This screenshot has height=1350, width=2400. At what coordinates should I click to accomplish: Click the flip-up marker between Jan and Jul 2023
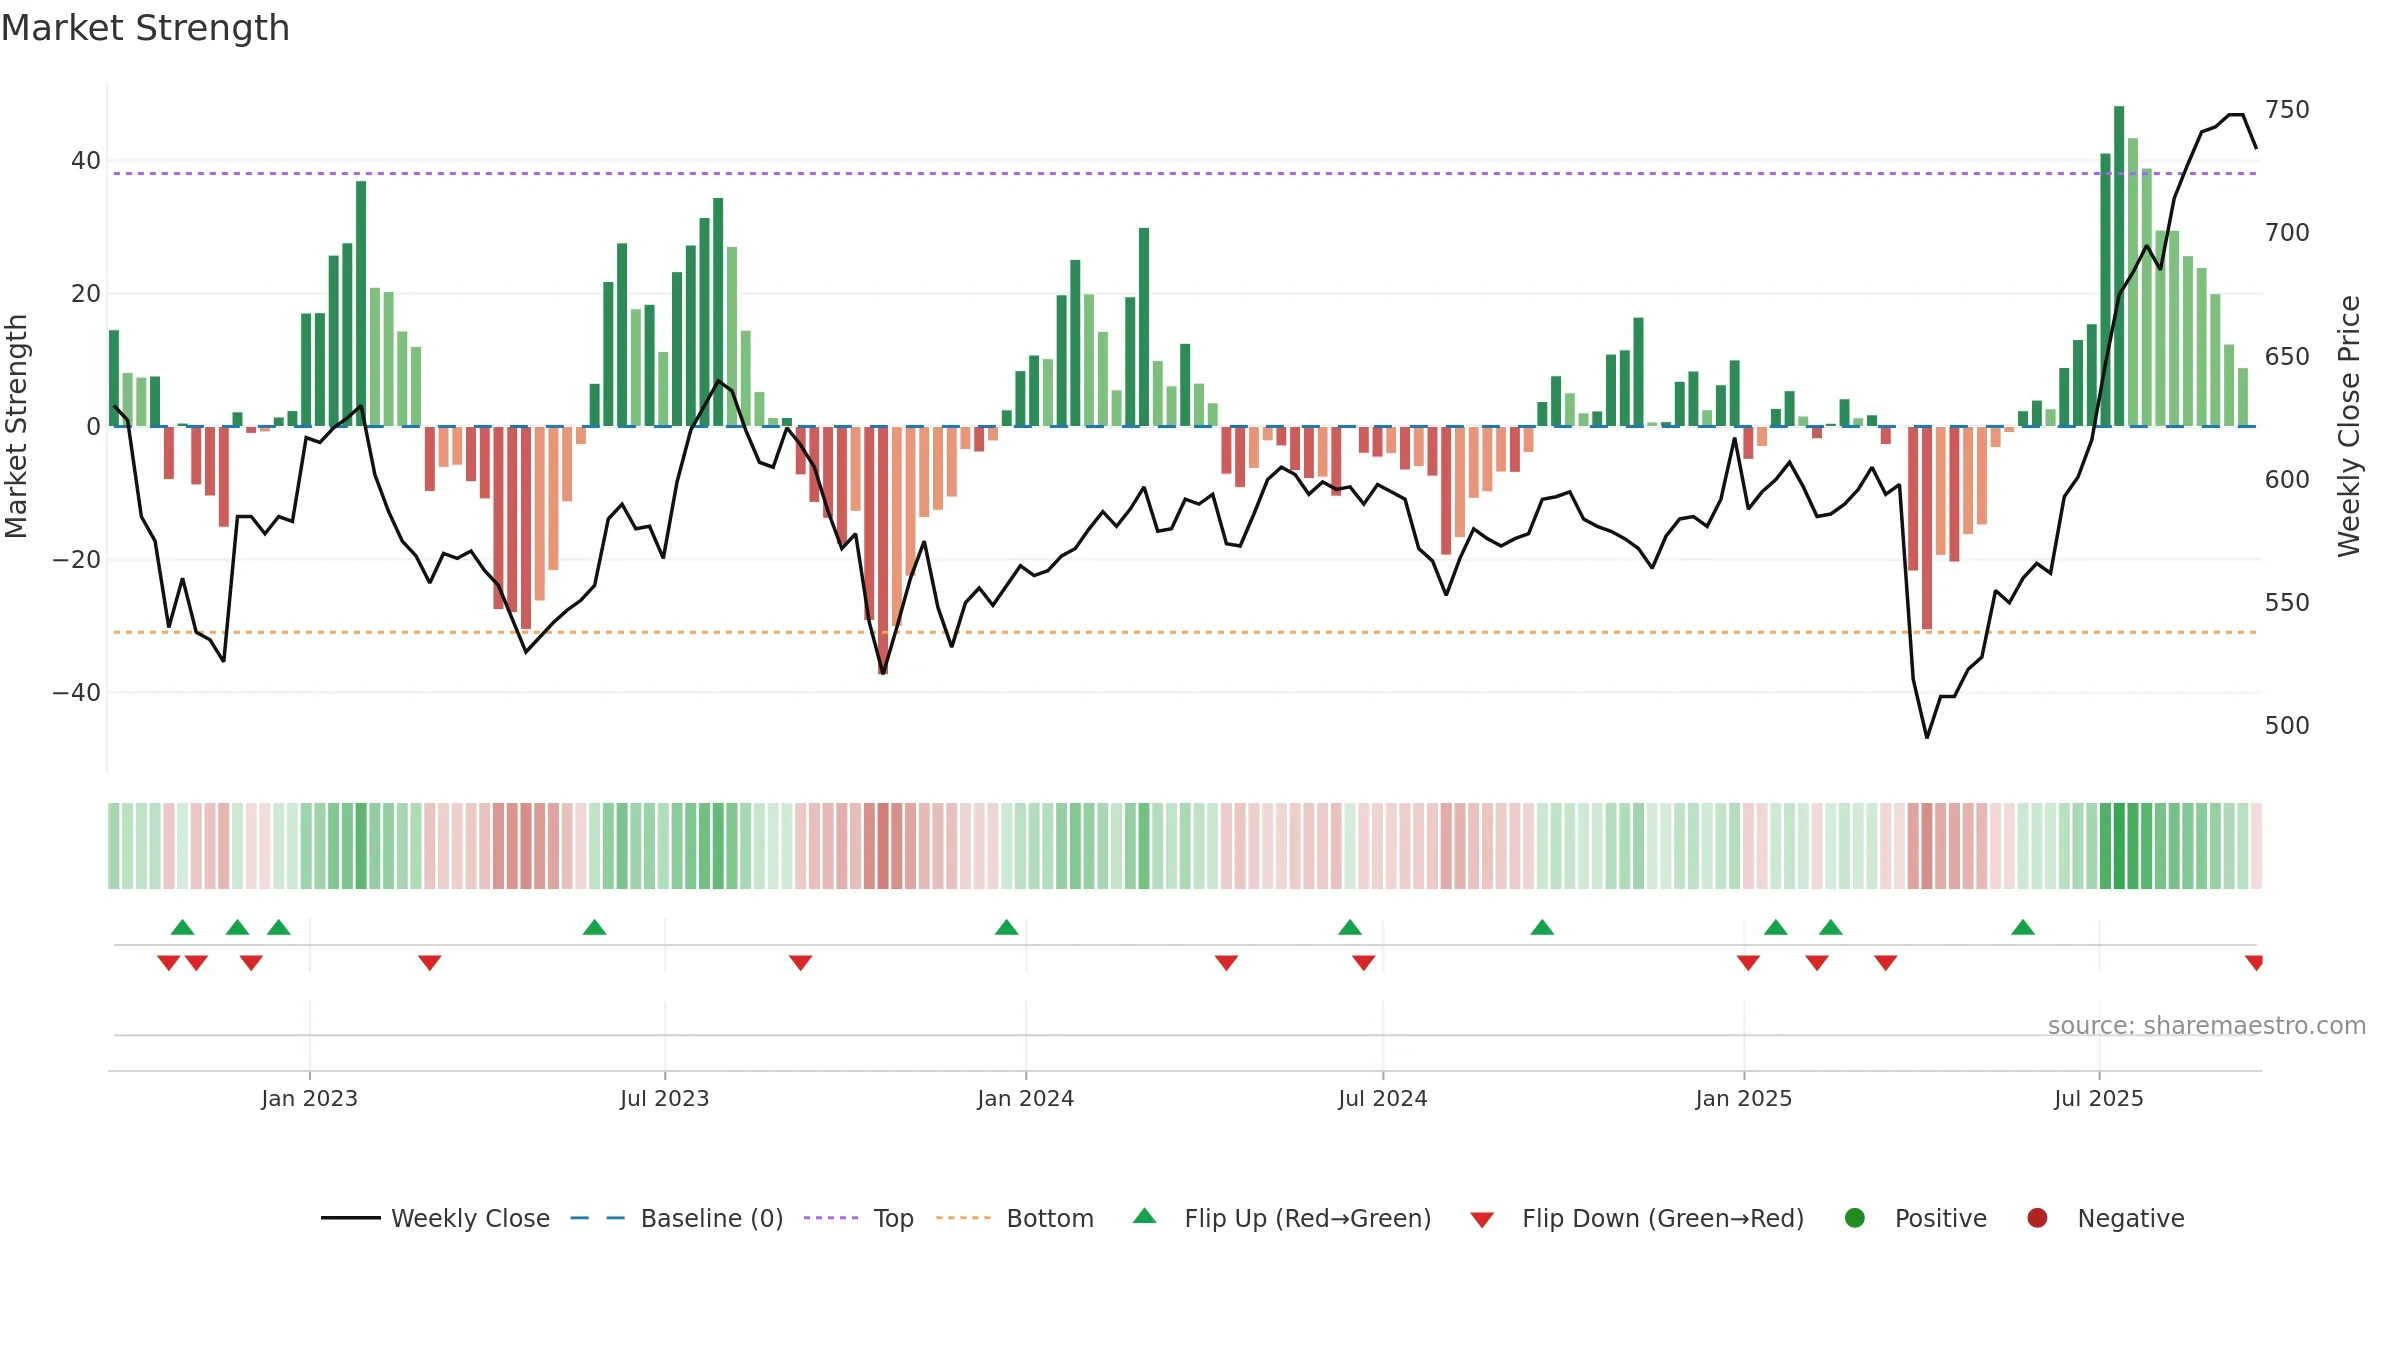[595, 927]
